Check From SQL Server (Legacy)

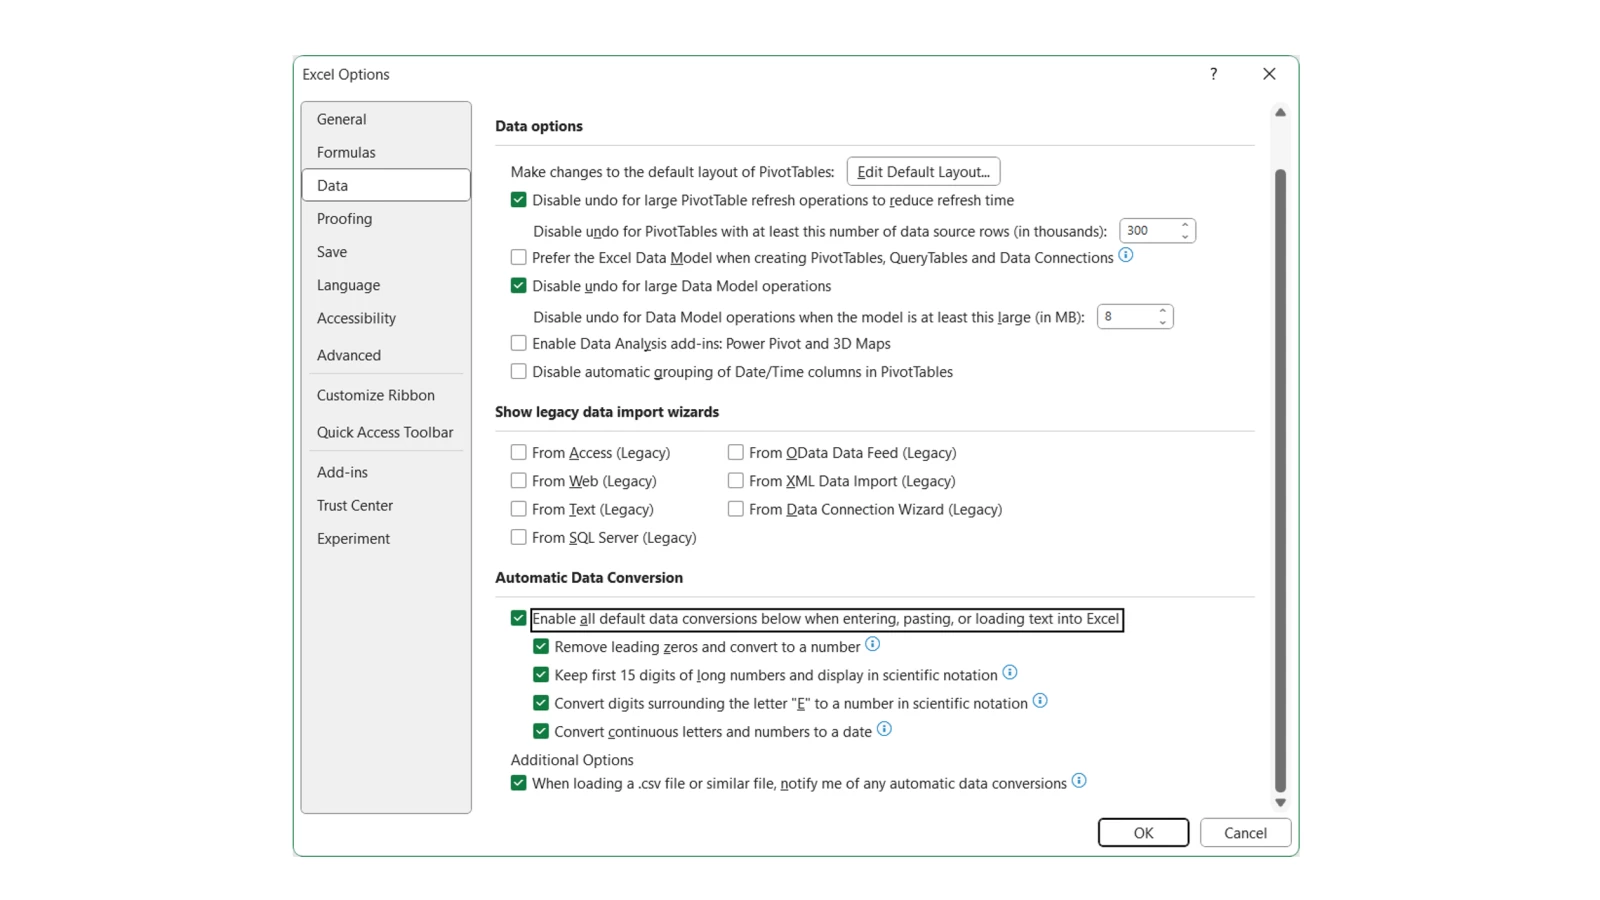pyautogui.click(x=518, y=538)
